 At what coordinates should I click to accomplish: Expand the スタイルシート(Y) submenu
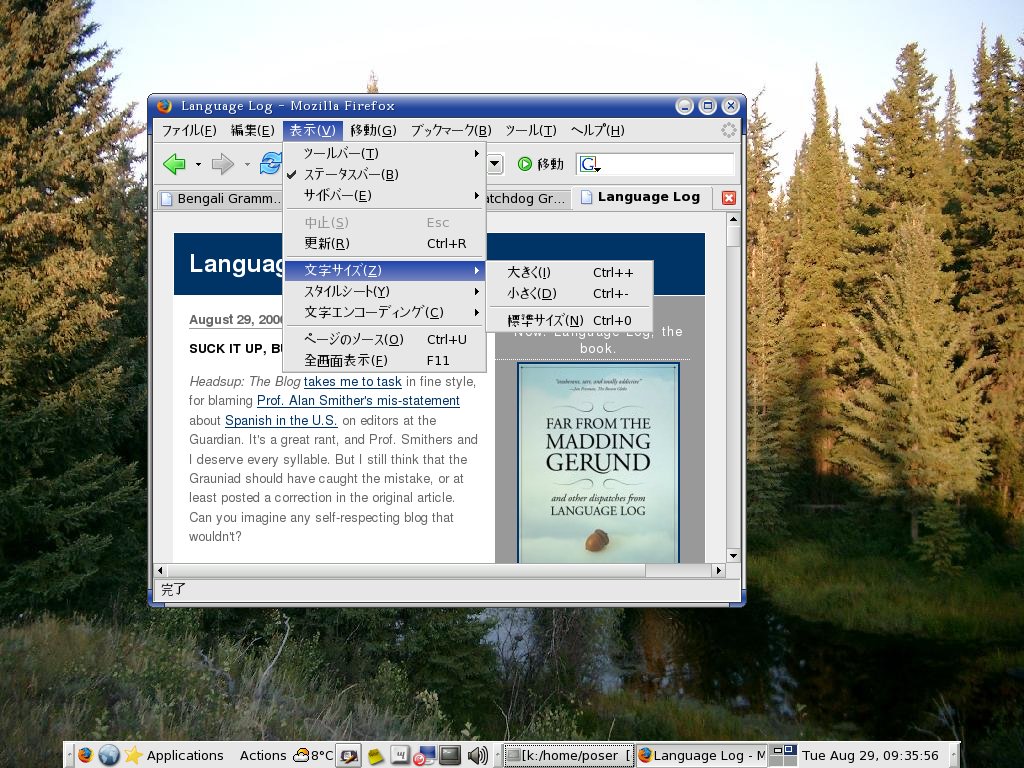click(x=385, y=291)
